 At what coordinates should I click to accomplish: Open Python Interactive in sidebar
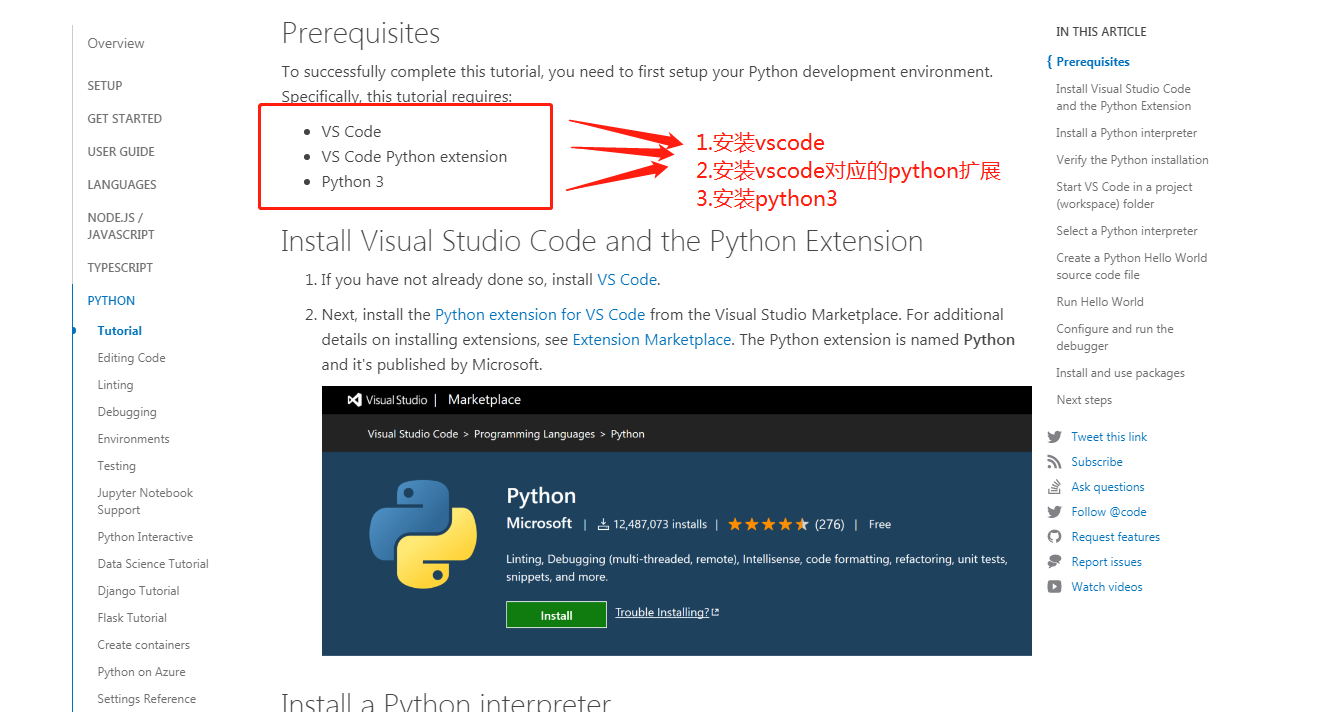click(145, 537)
